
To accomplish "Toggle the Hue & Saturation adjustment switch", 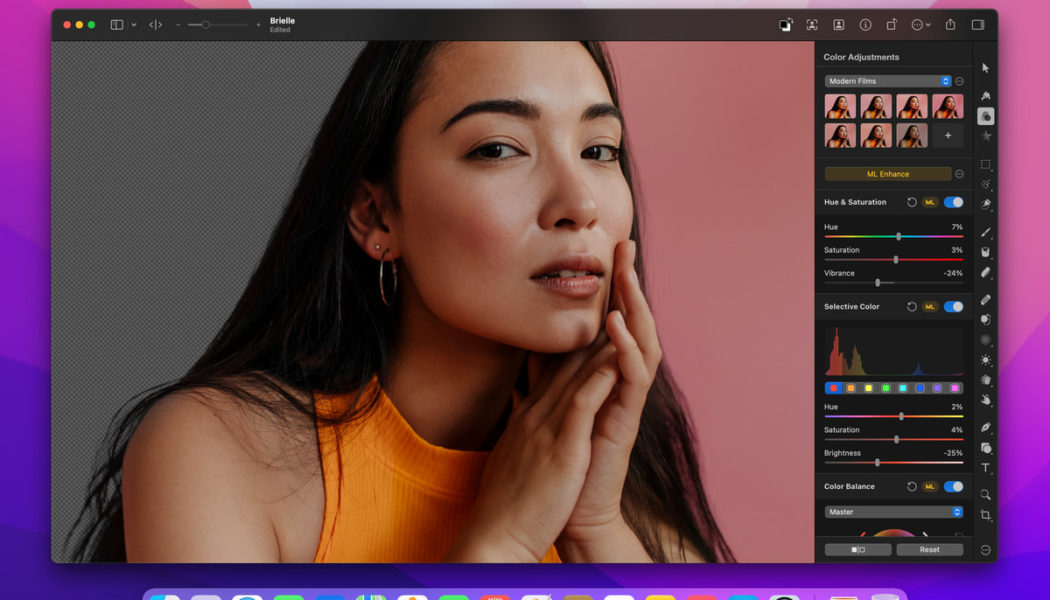I will click(953, 202).
